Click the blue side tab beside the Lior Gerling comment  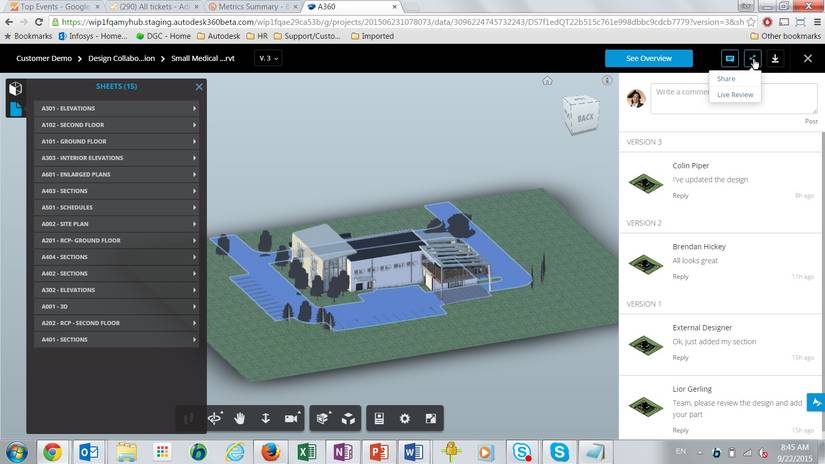pyautogui.click(x=816, y=402)
